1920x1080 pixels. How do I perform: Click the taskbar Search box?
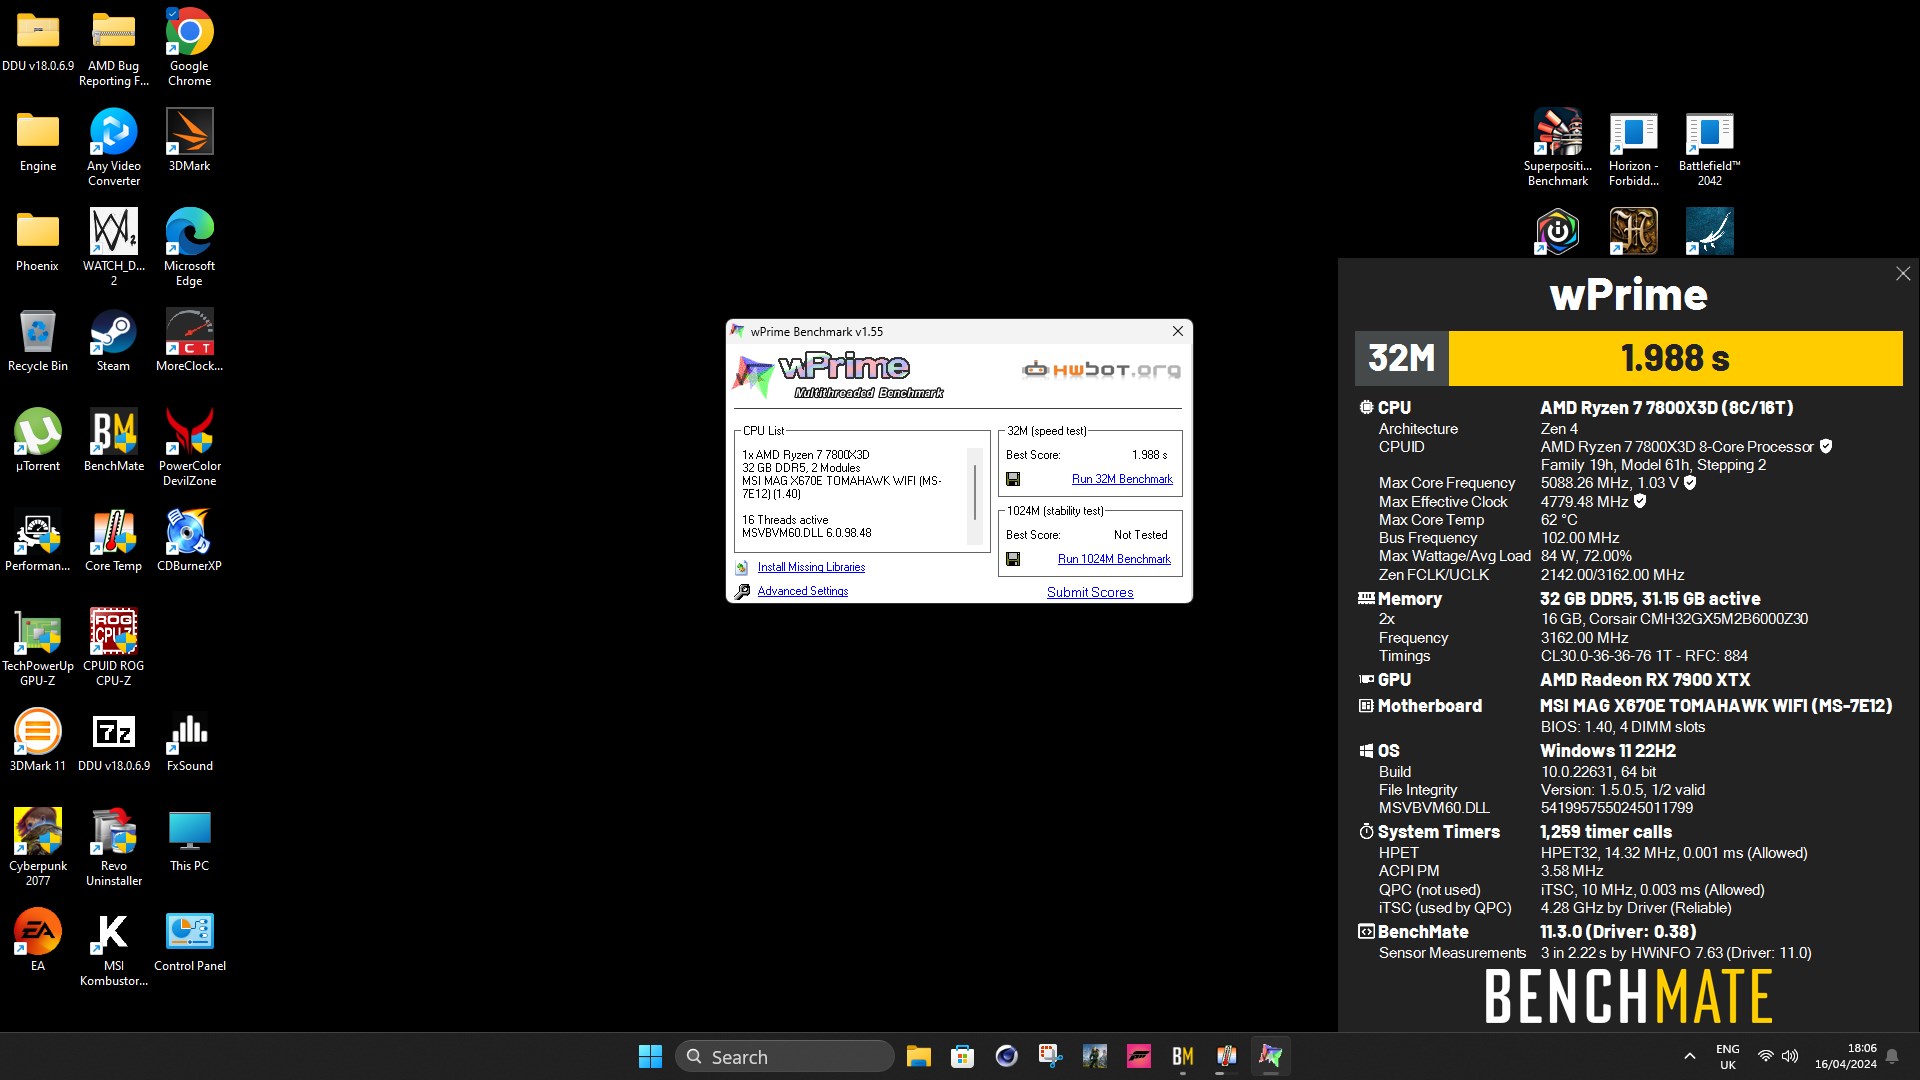785,1056
